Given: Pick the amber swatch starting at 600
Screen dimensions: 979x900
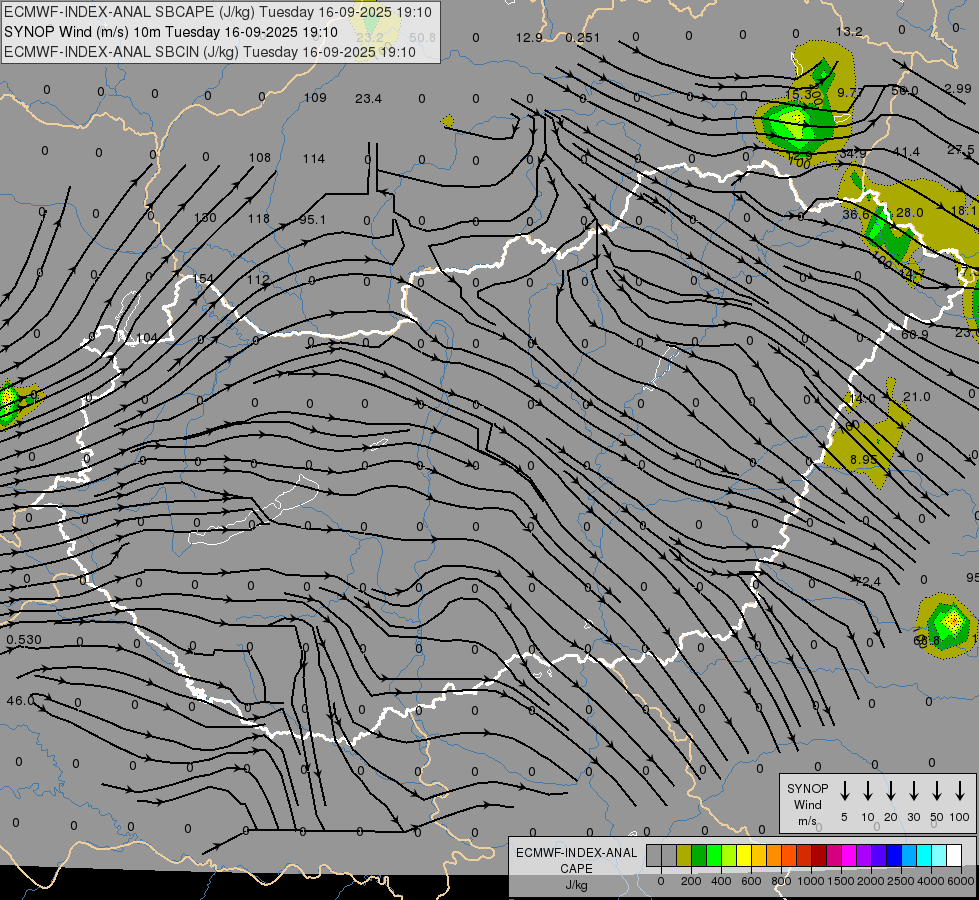Looking at the screenshot, I should [759, 855].
